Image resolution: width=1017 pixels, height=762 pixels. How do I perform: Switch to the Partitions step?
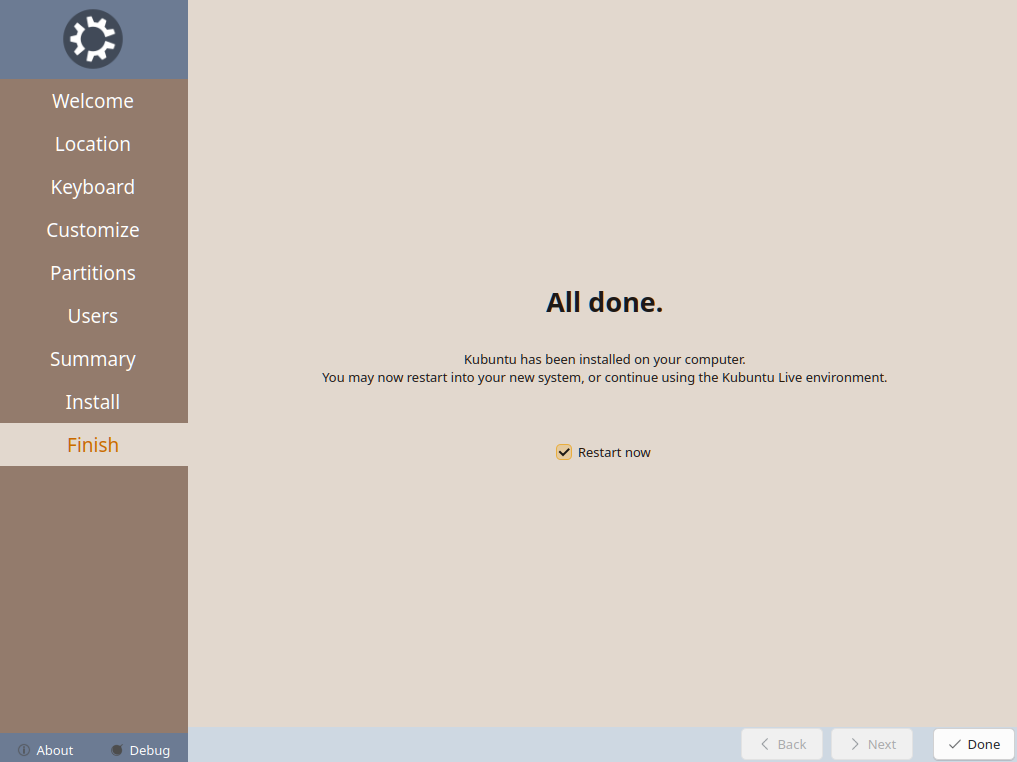point(93,273)
